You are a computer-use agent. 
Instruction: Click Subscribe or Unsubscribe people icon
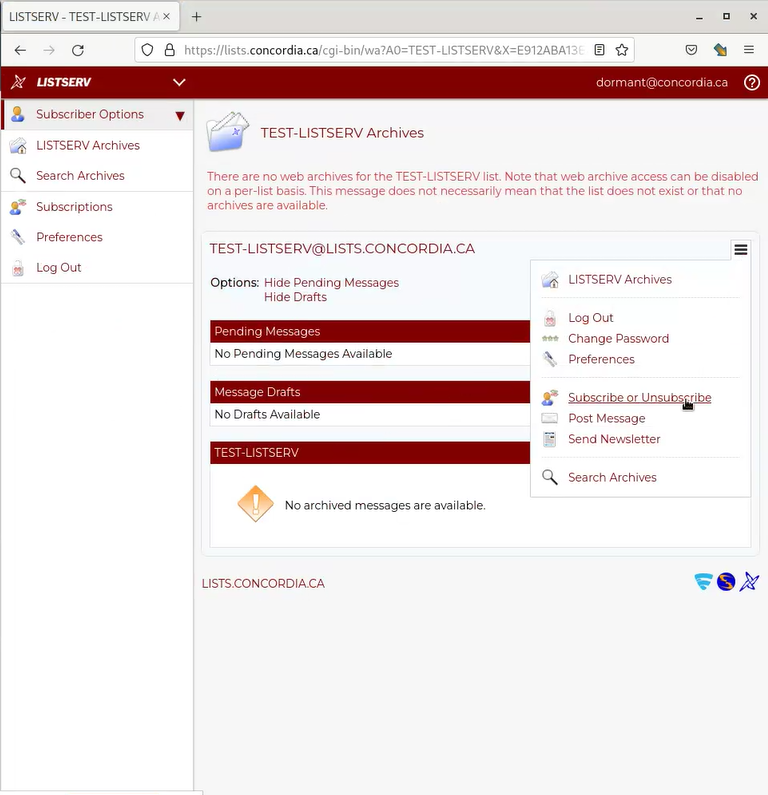tap(550, 398)
